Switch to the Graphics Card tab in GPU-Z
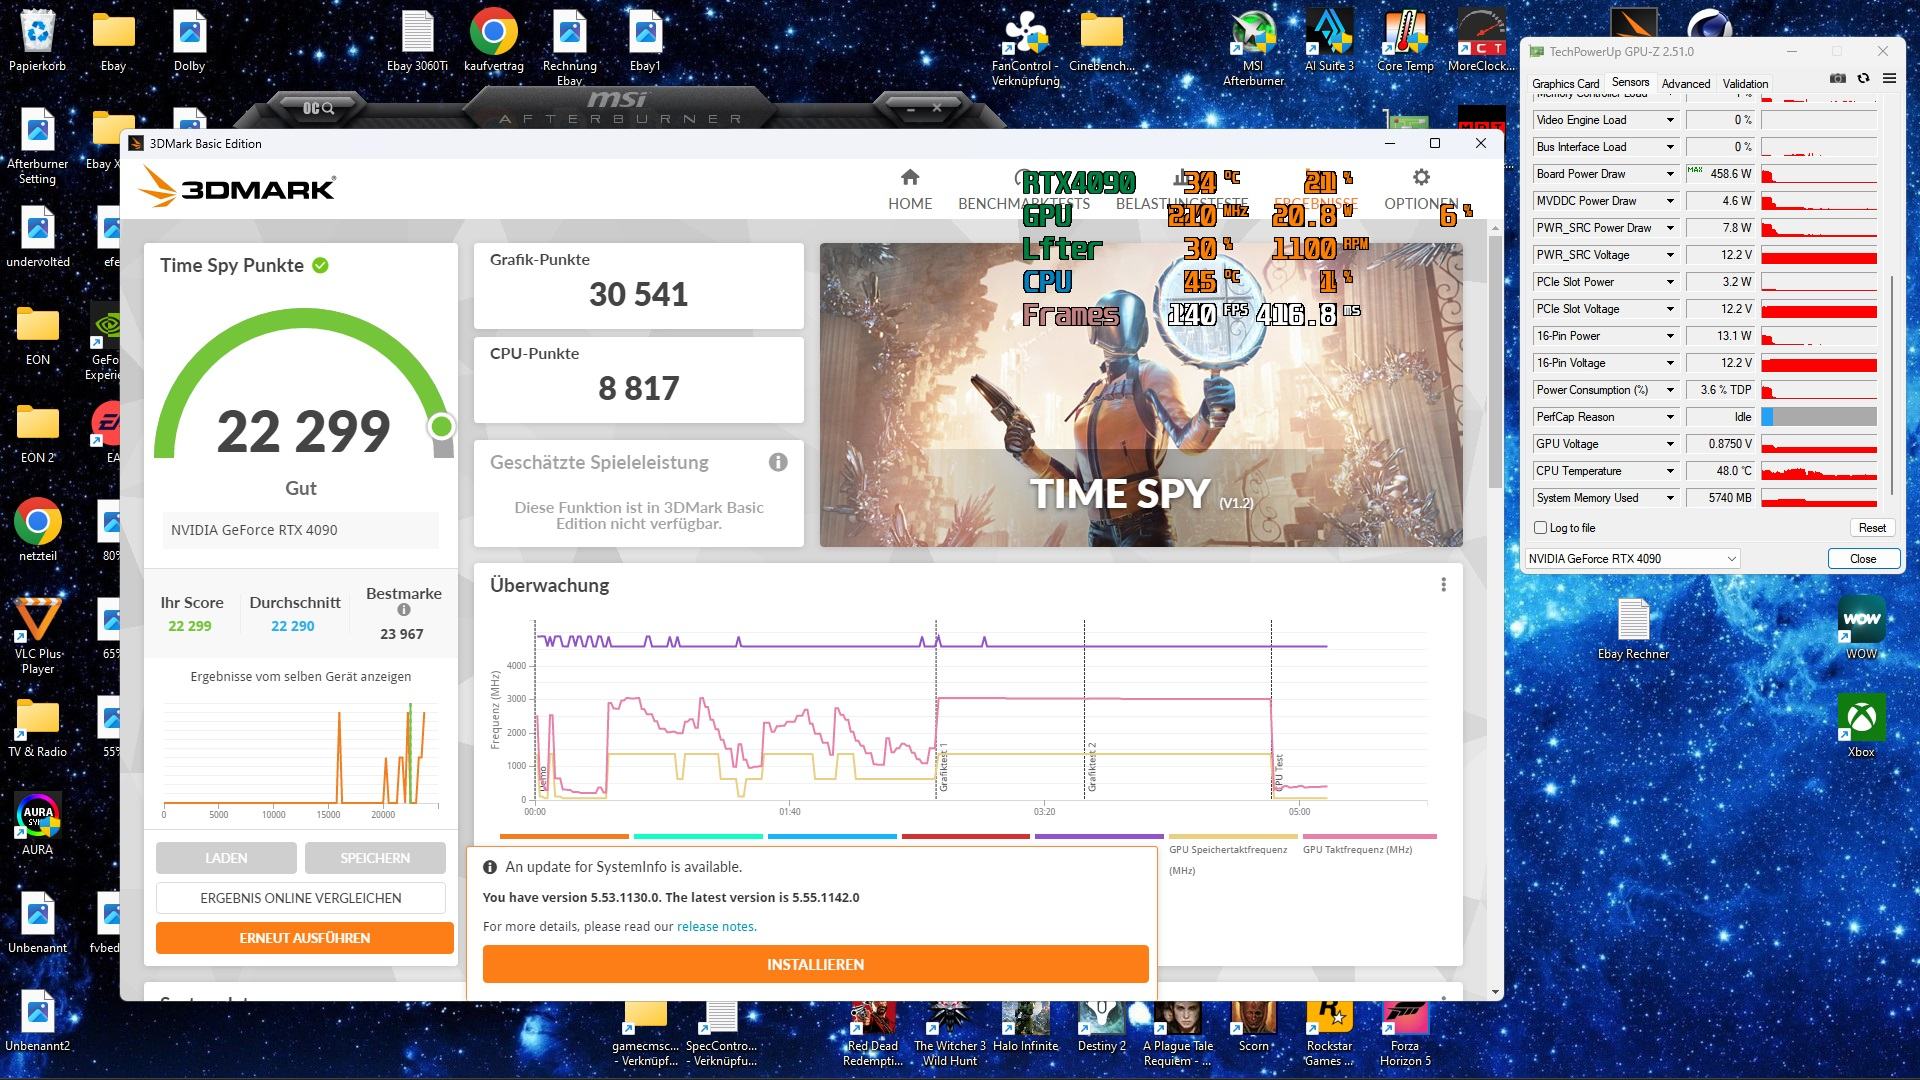The width and height of the screenshot is (1920, 1080). 1565,84
